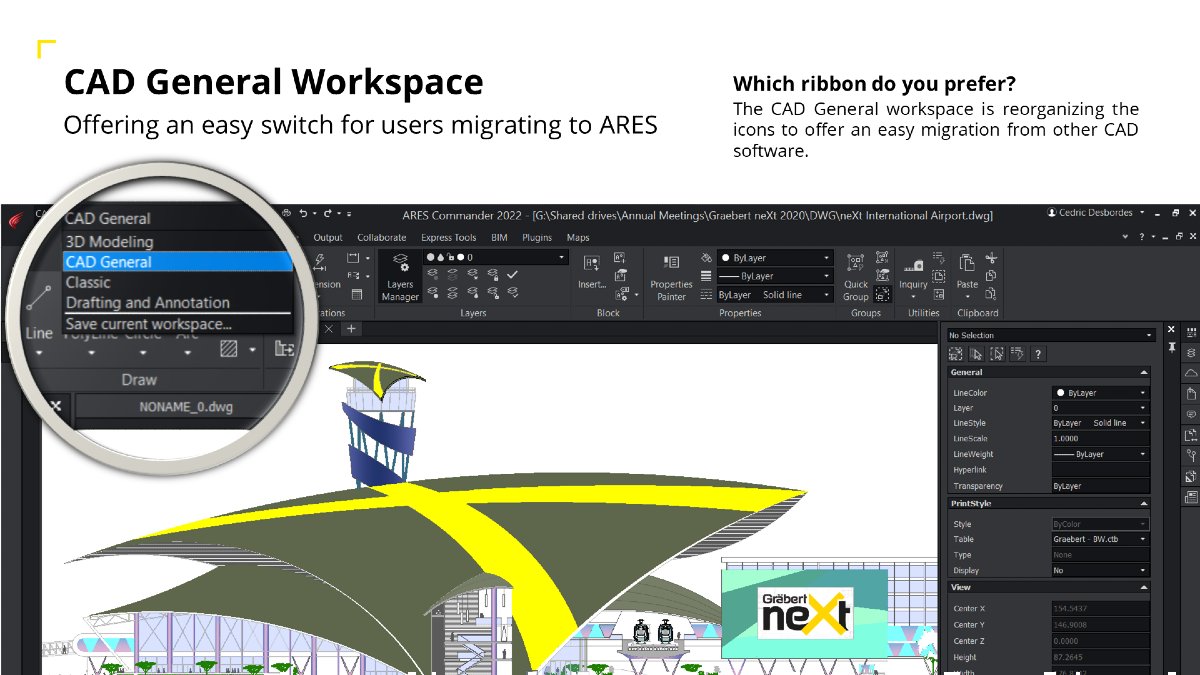Close the Properties palette with its X
This screenshot has width=1200, height=675.
tap(1172, 330)
